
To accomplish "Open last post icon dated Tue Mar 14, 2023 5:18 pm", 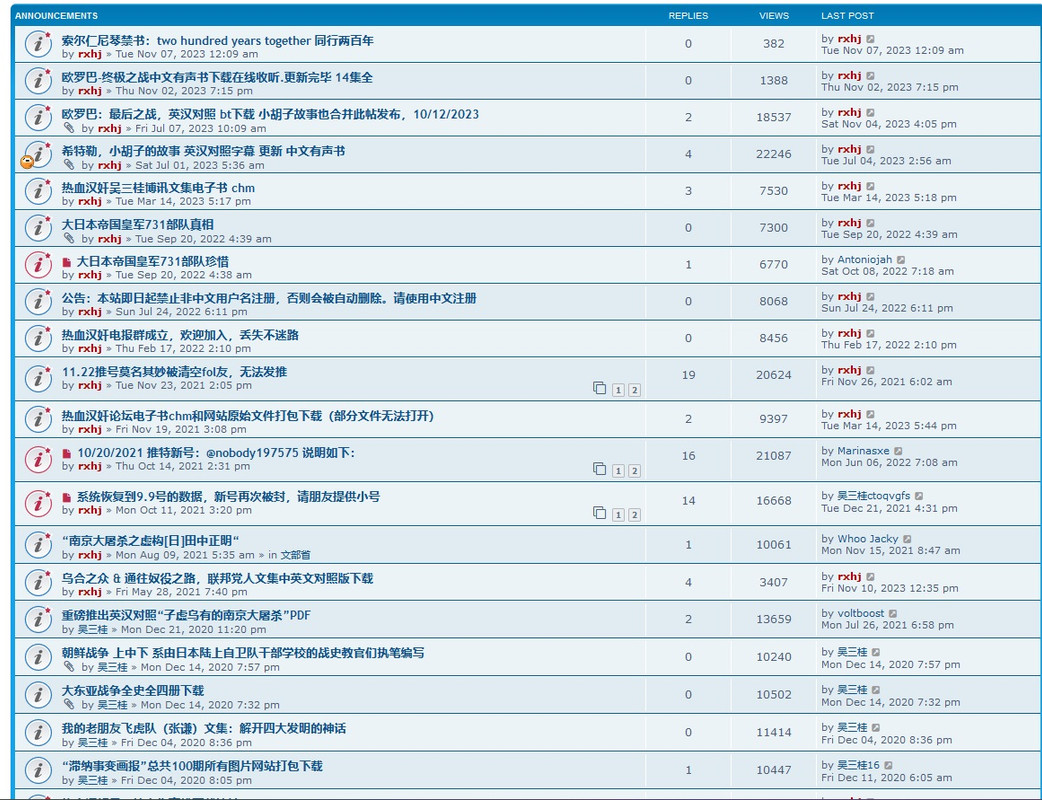I will tap(871, 187).
